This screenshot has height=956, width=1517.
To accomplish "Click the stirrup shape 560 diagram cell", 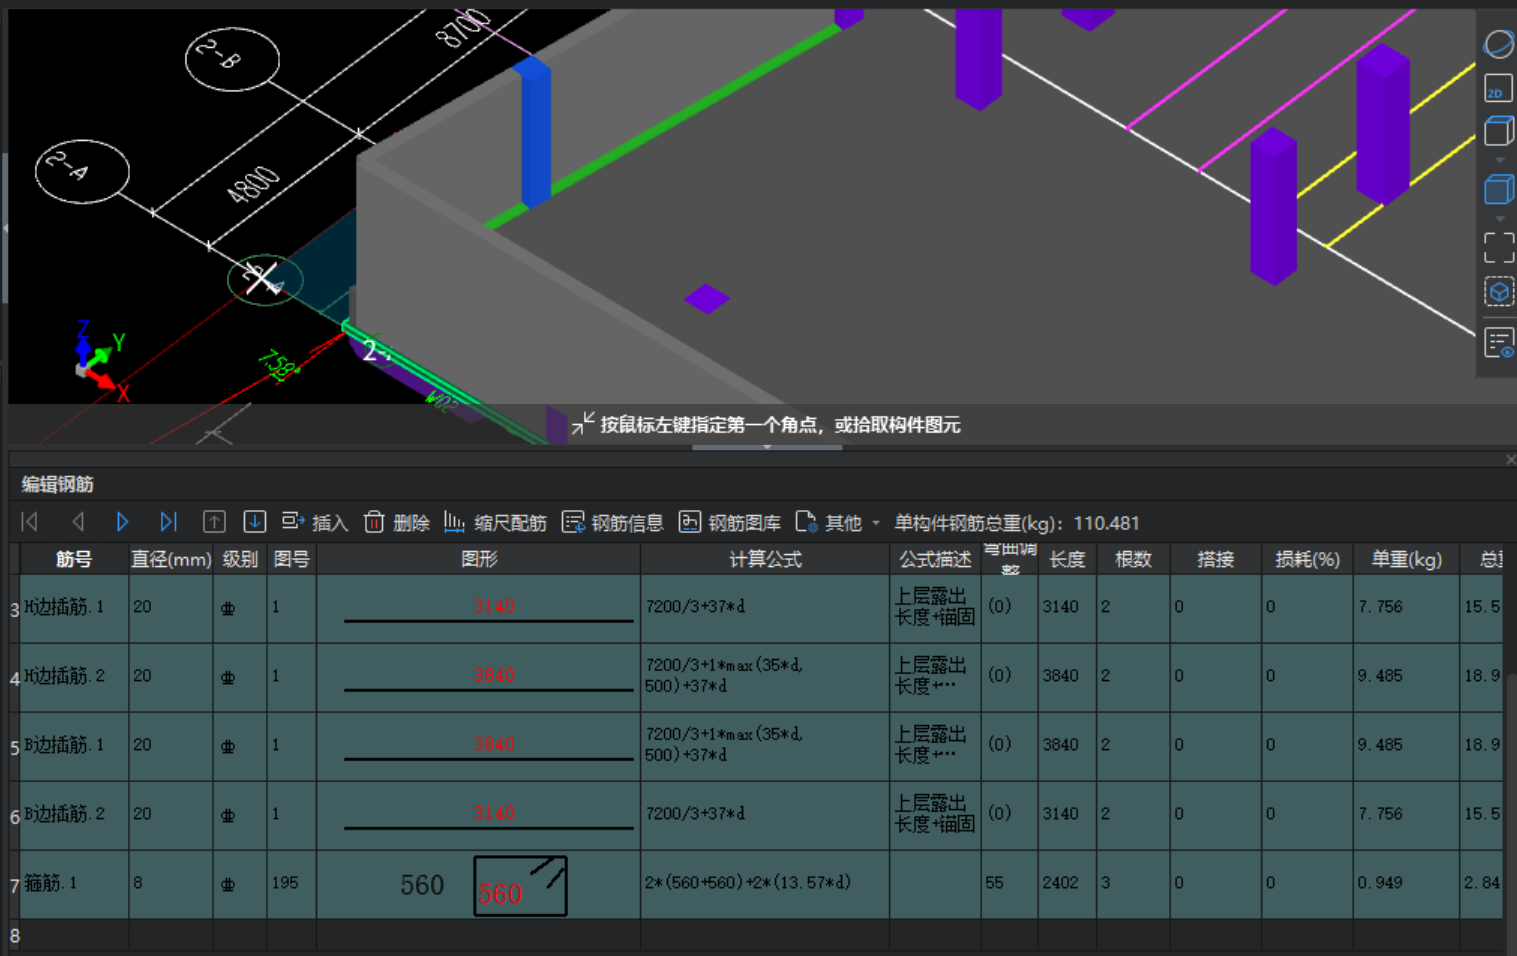I will (x=479, y=885).
